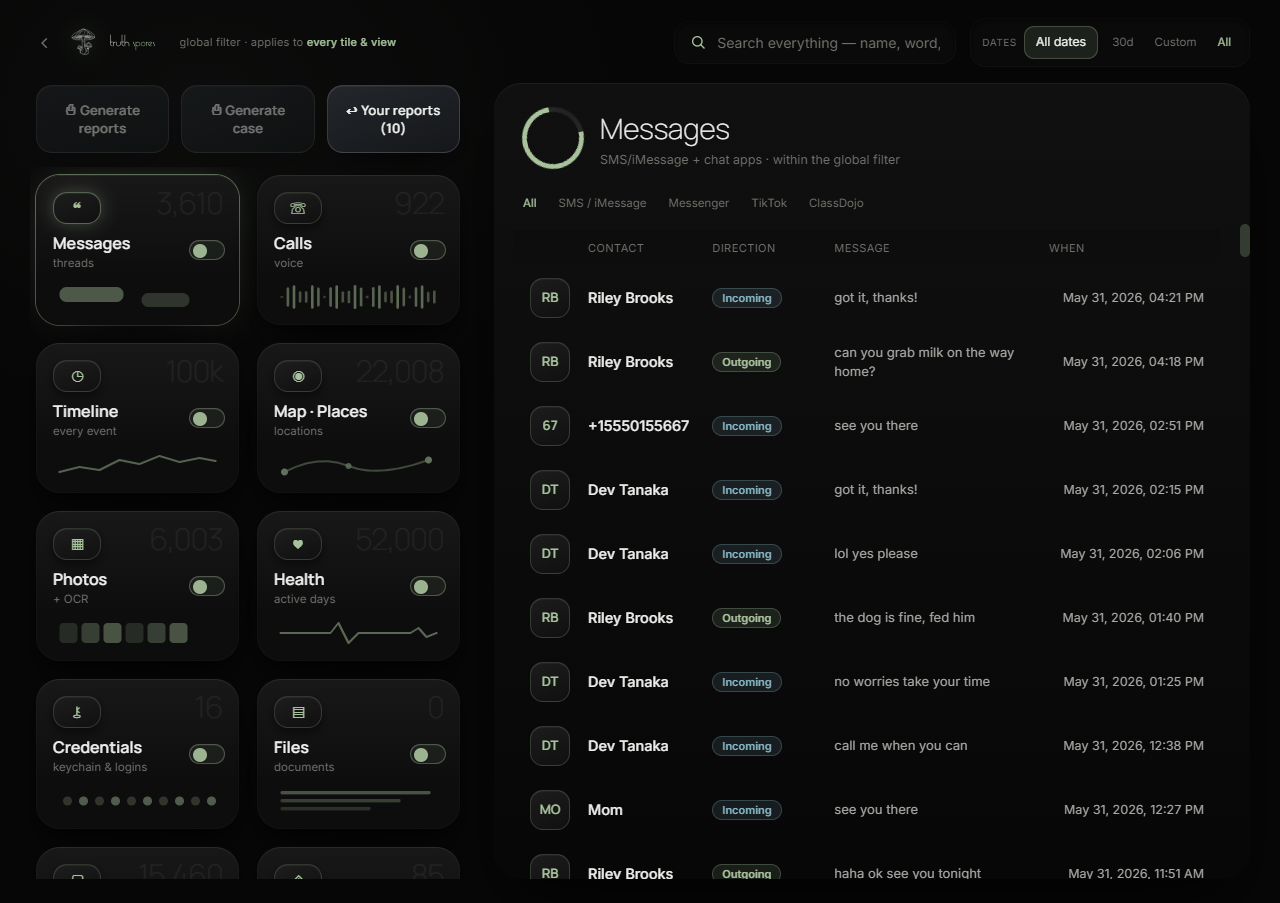The width and height of the screenshot is (1280, 903).
Task: Toggle the Health tile switch
Action: click(x=428, y=586)
